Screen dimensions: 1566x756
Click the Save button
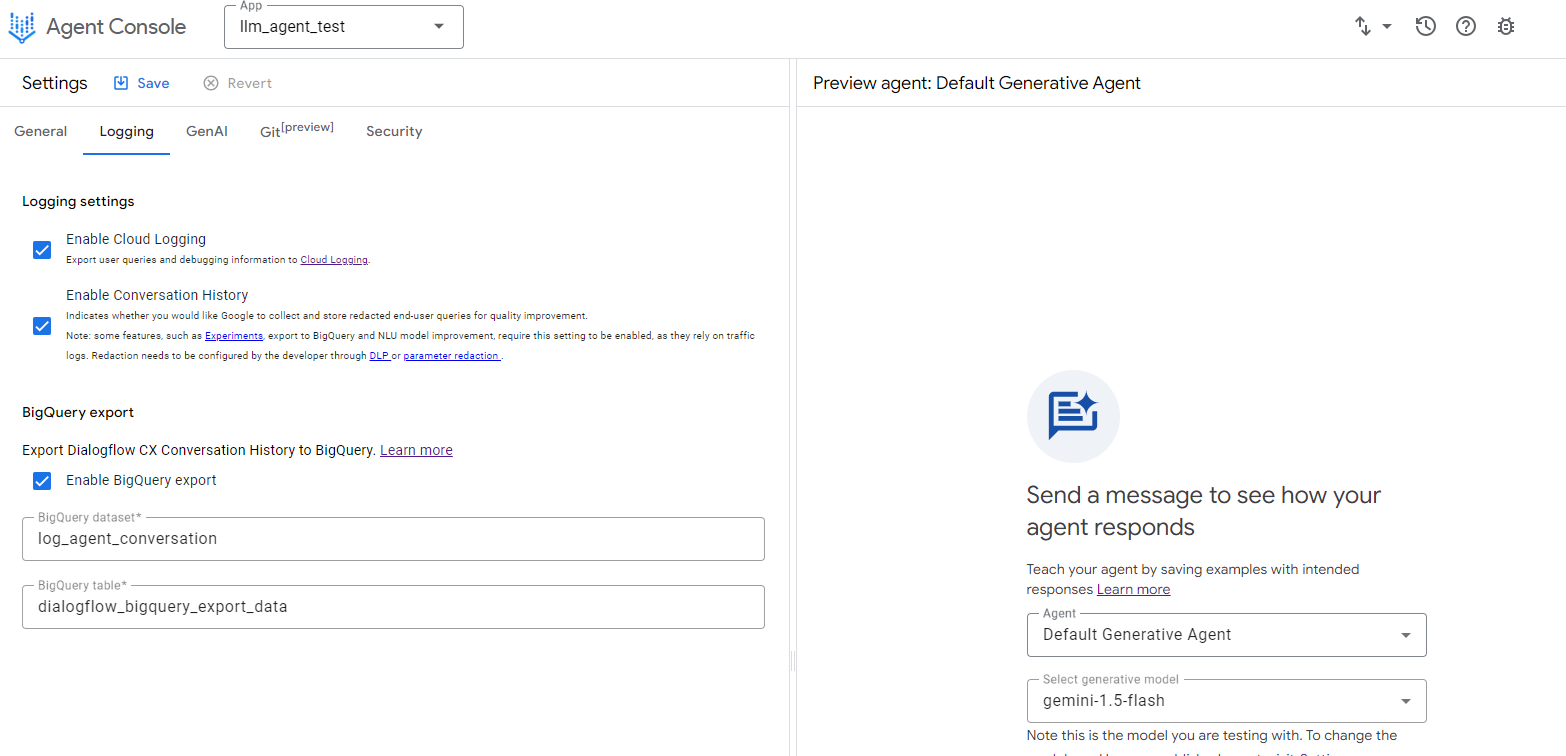tap(141, 83)
